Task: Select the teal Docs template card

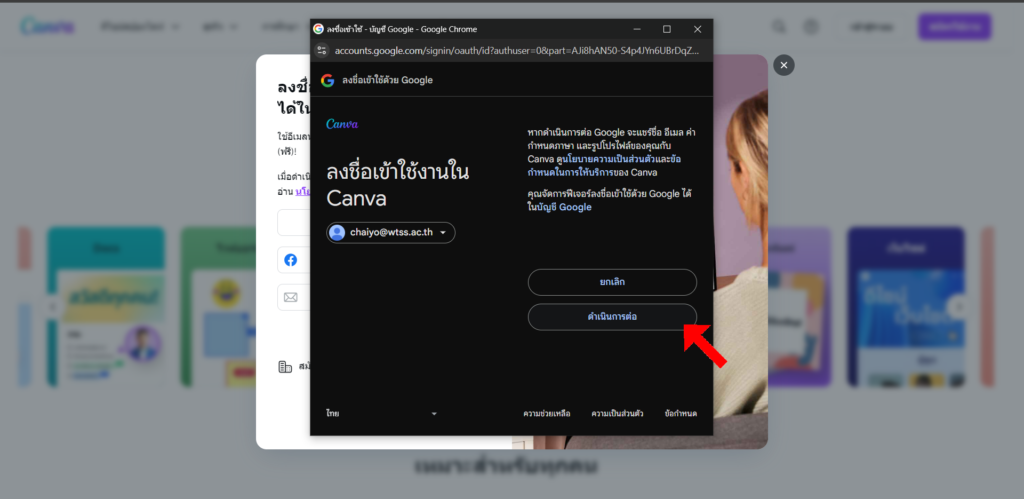Action: click(x=106, y=306)
